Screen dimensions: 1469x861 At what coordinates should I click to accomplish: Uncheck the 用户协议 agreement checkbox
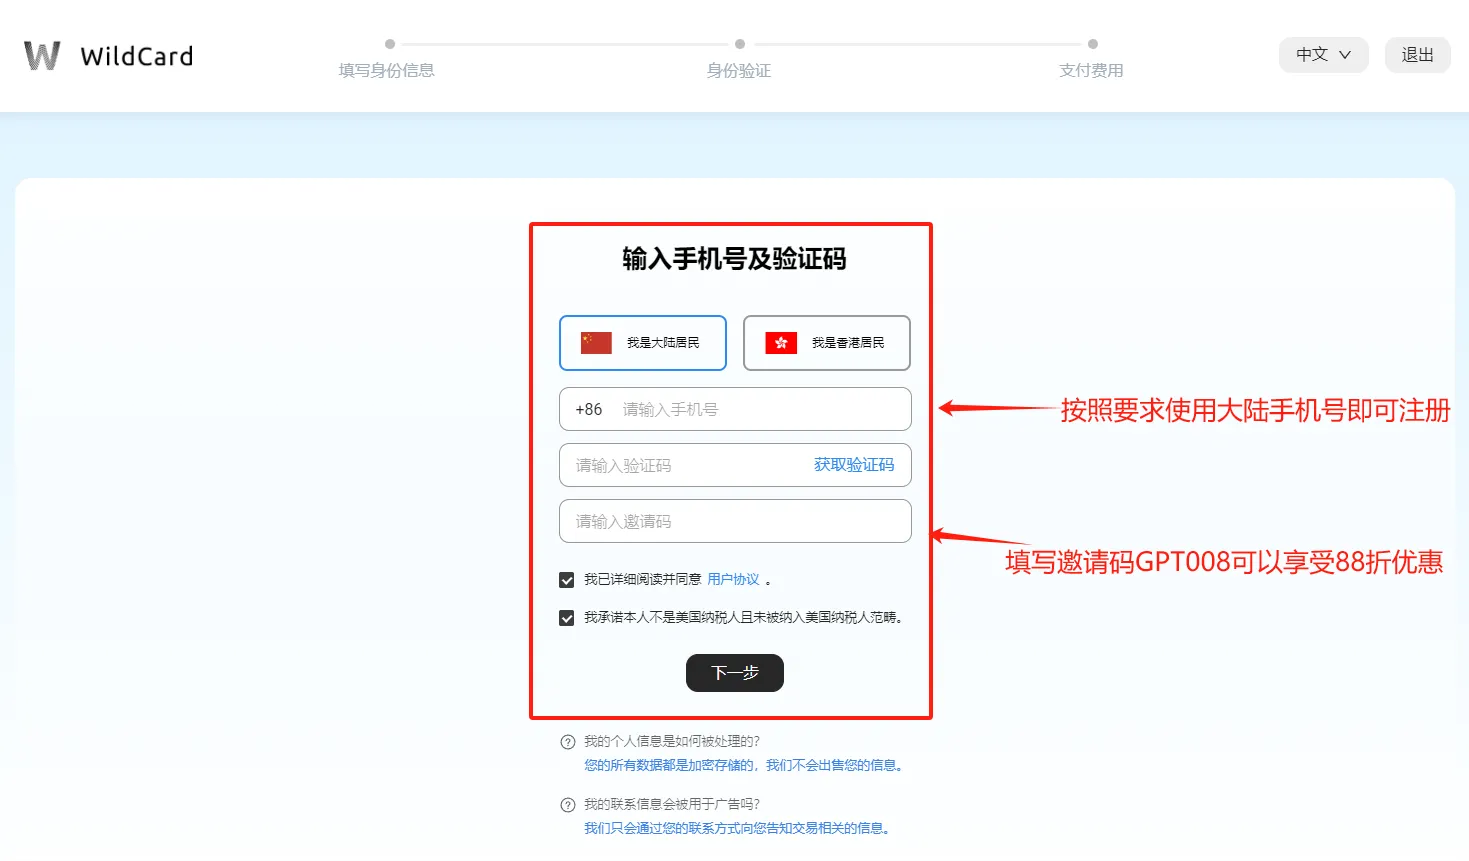coord(567,580)
